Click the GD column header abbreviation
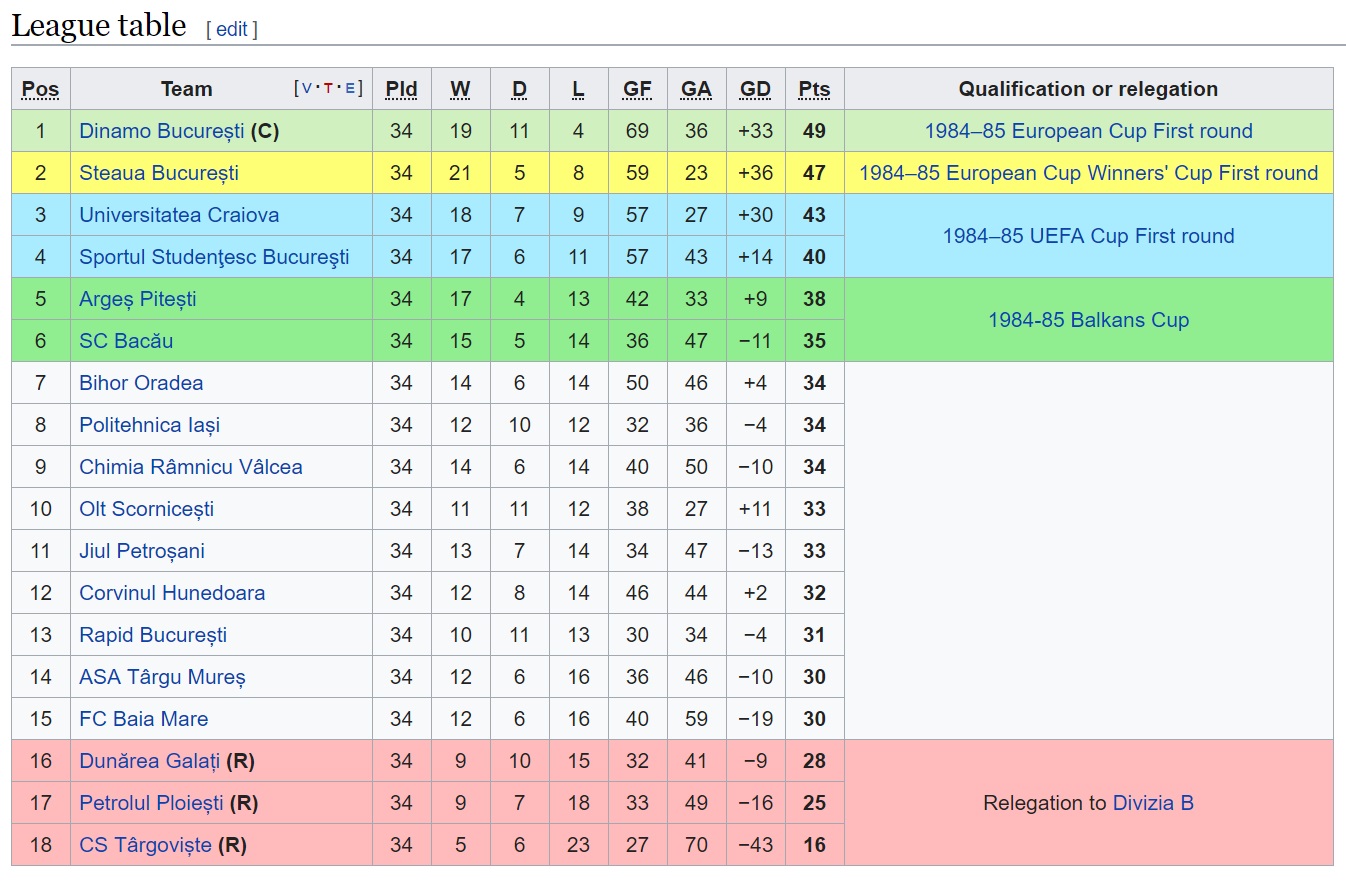Viewport: 1346px width, 884px height. point(755,89)
